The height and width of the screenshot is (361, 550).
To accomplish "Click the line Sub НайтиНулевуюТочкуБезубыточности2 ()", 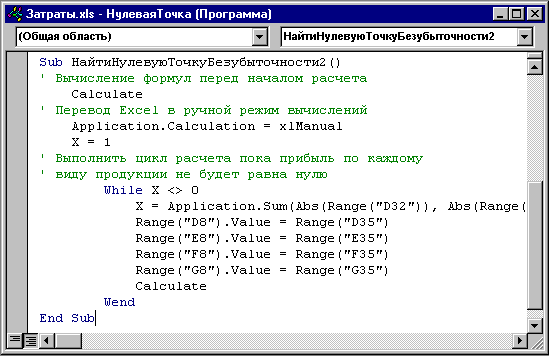I will pos(190,62).
